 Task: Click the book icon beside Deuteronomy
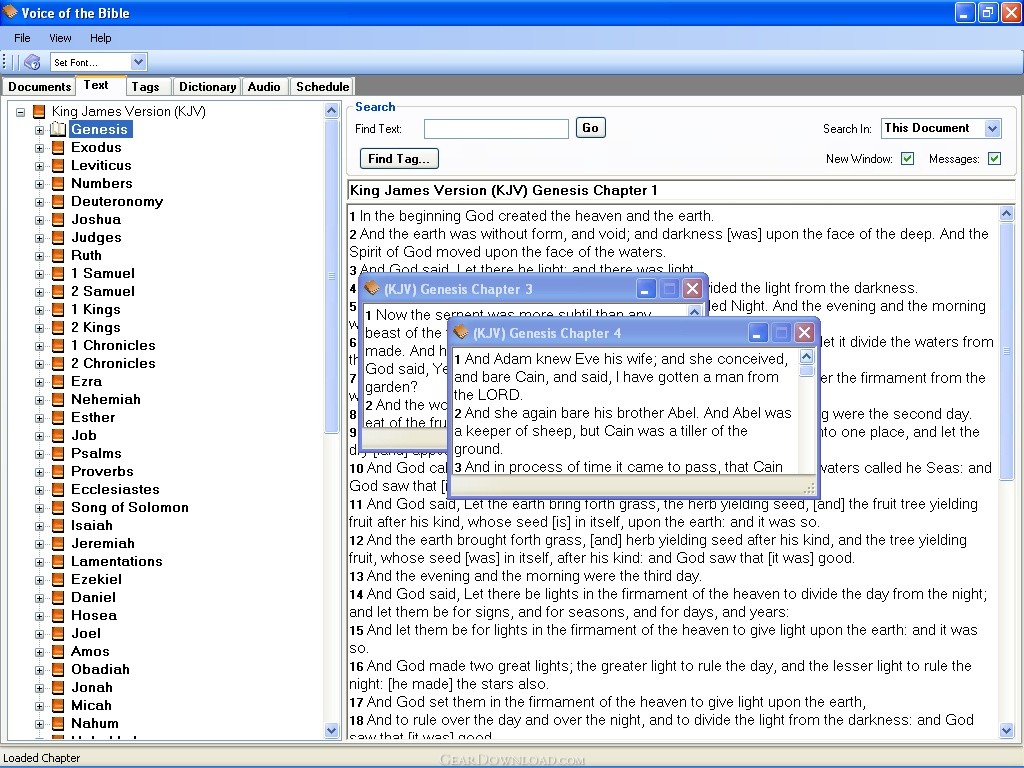coord(58,202)
